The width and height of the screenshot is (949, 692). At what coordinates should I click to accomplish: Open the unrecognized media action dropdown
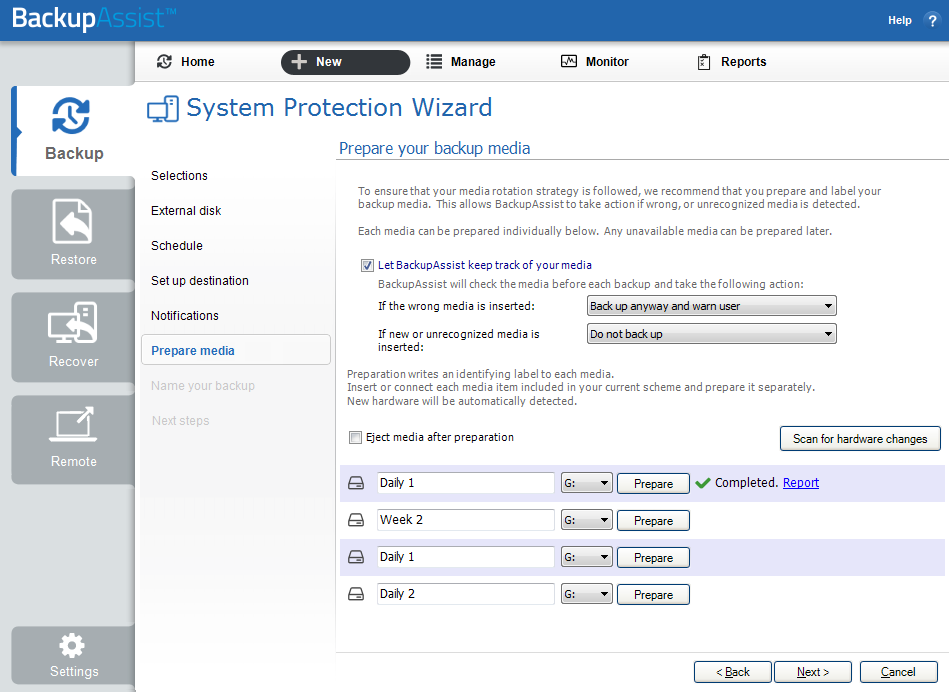pos(712,334)
